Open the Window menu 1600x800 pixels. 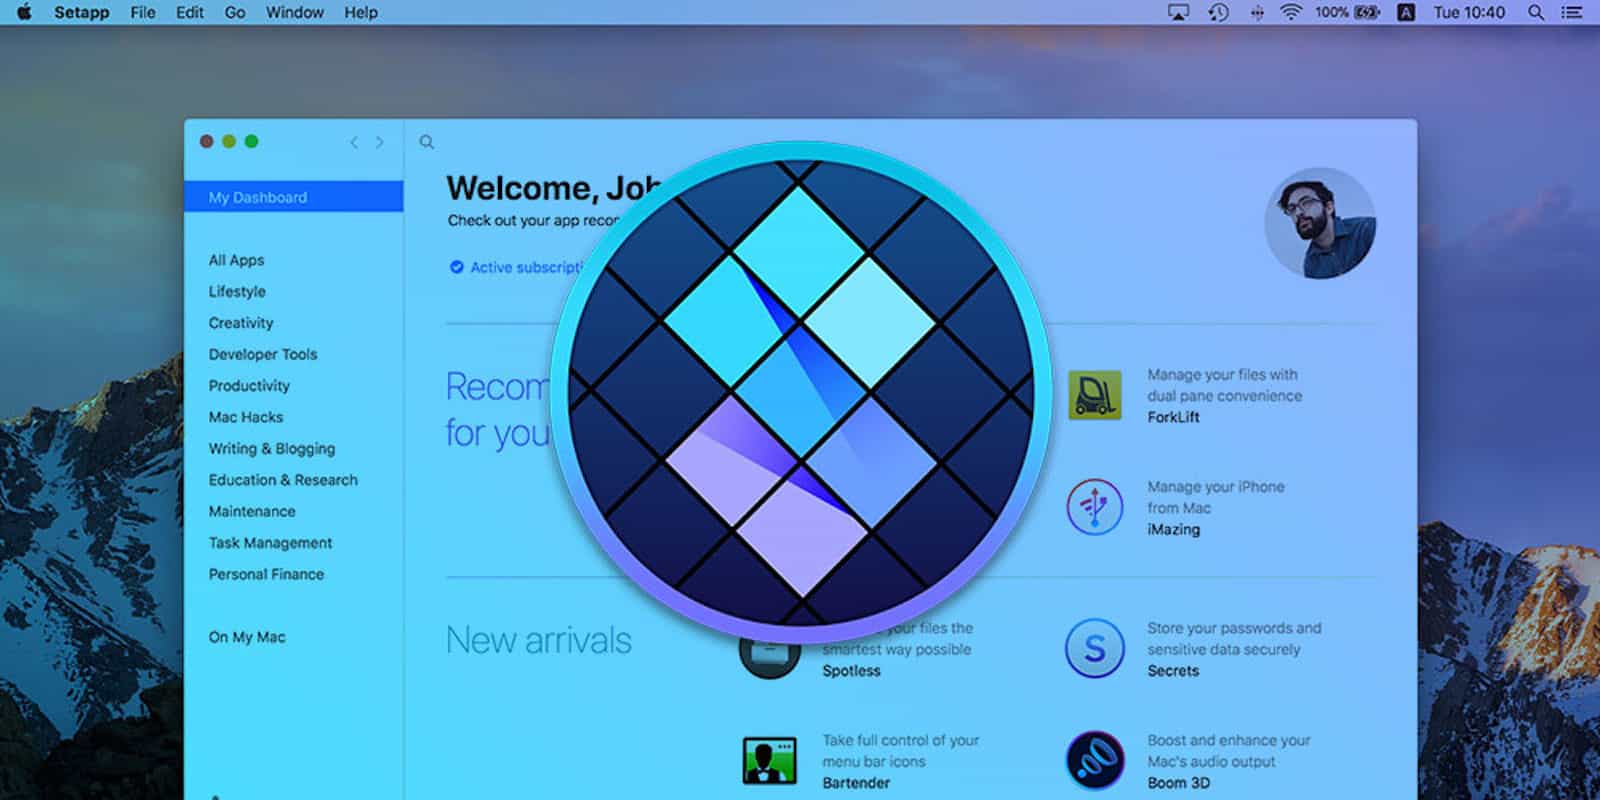pos(294,13)
